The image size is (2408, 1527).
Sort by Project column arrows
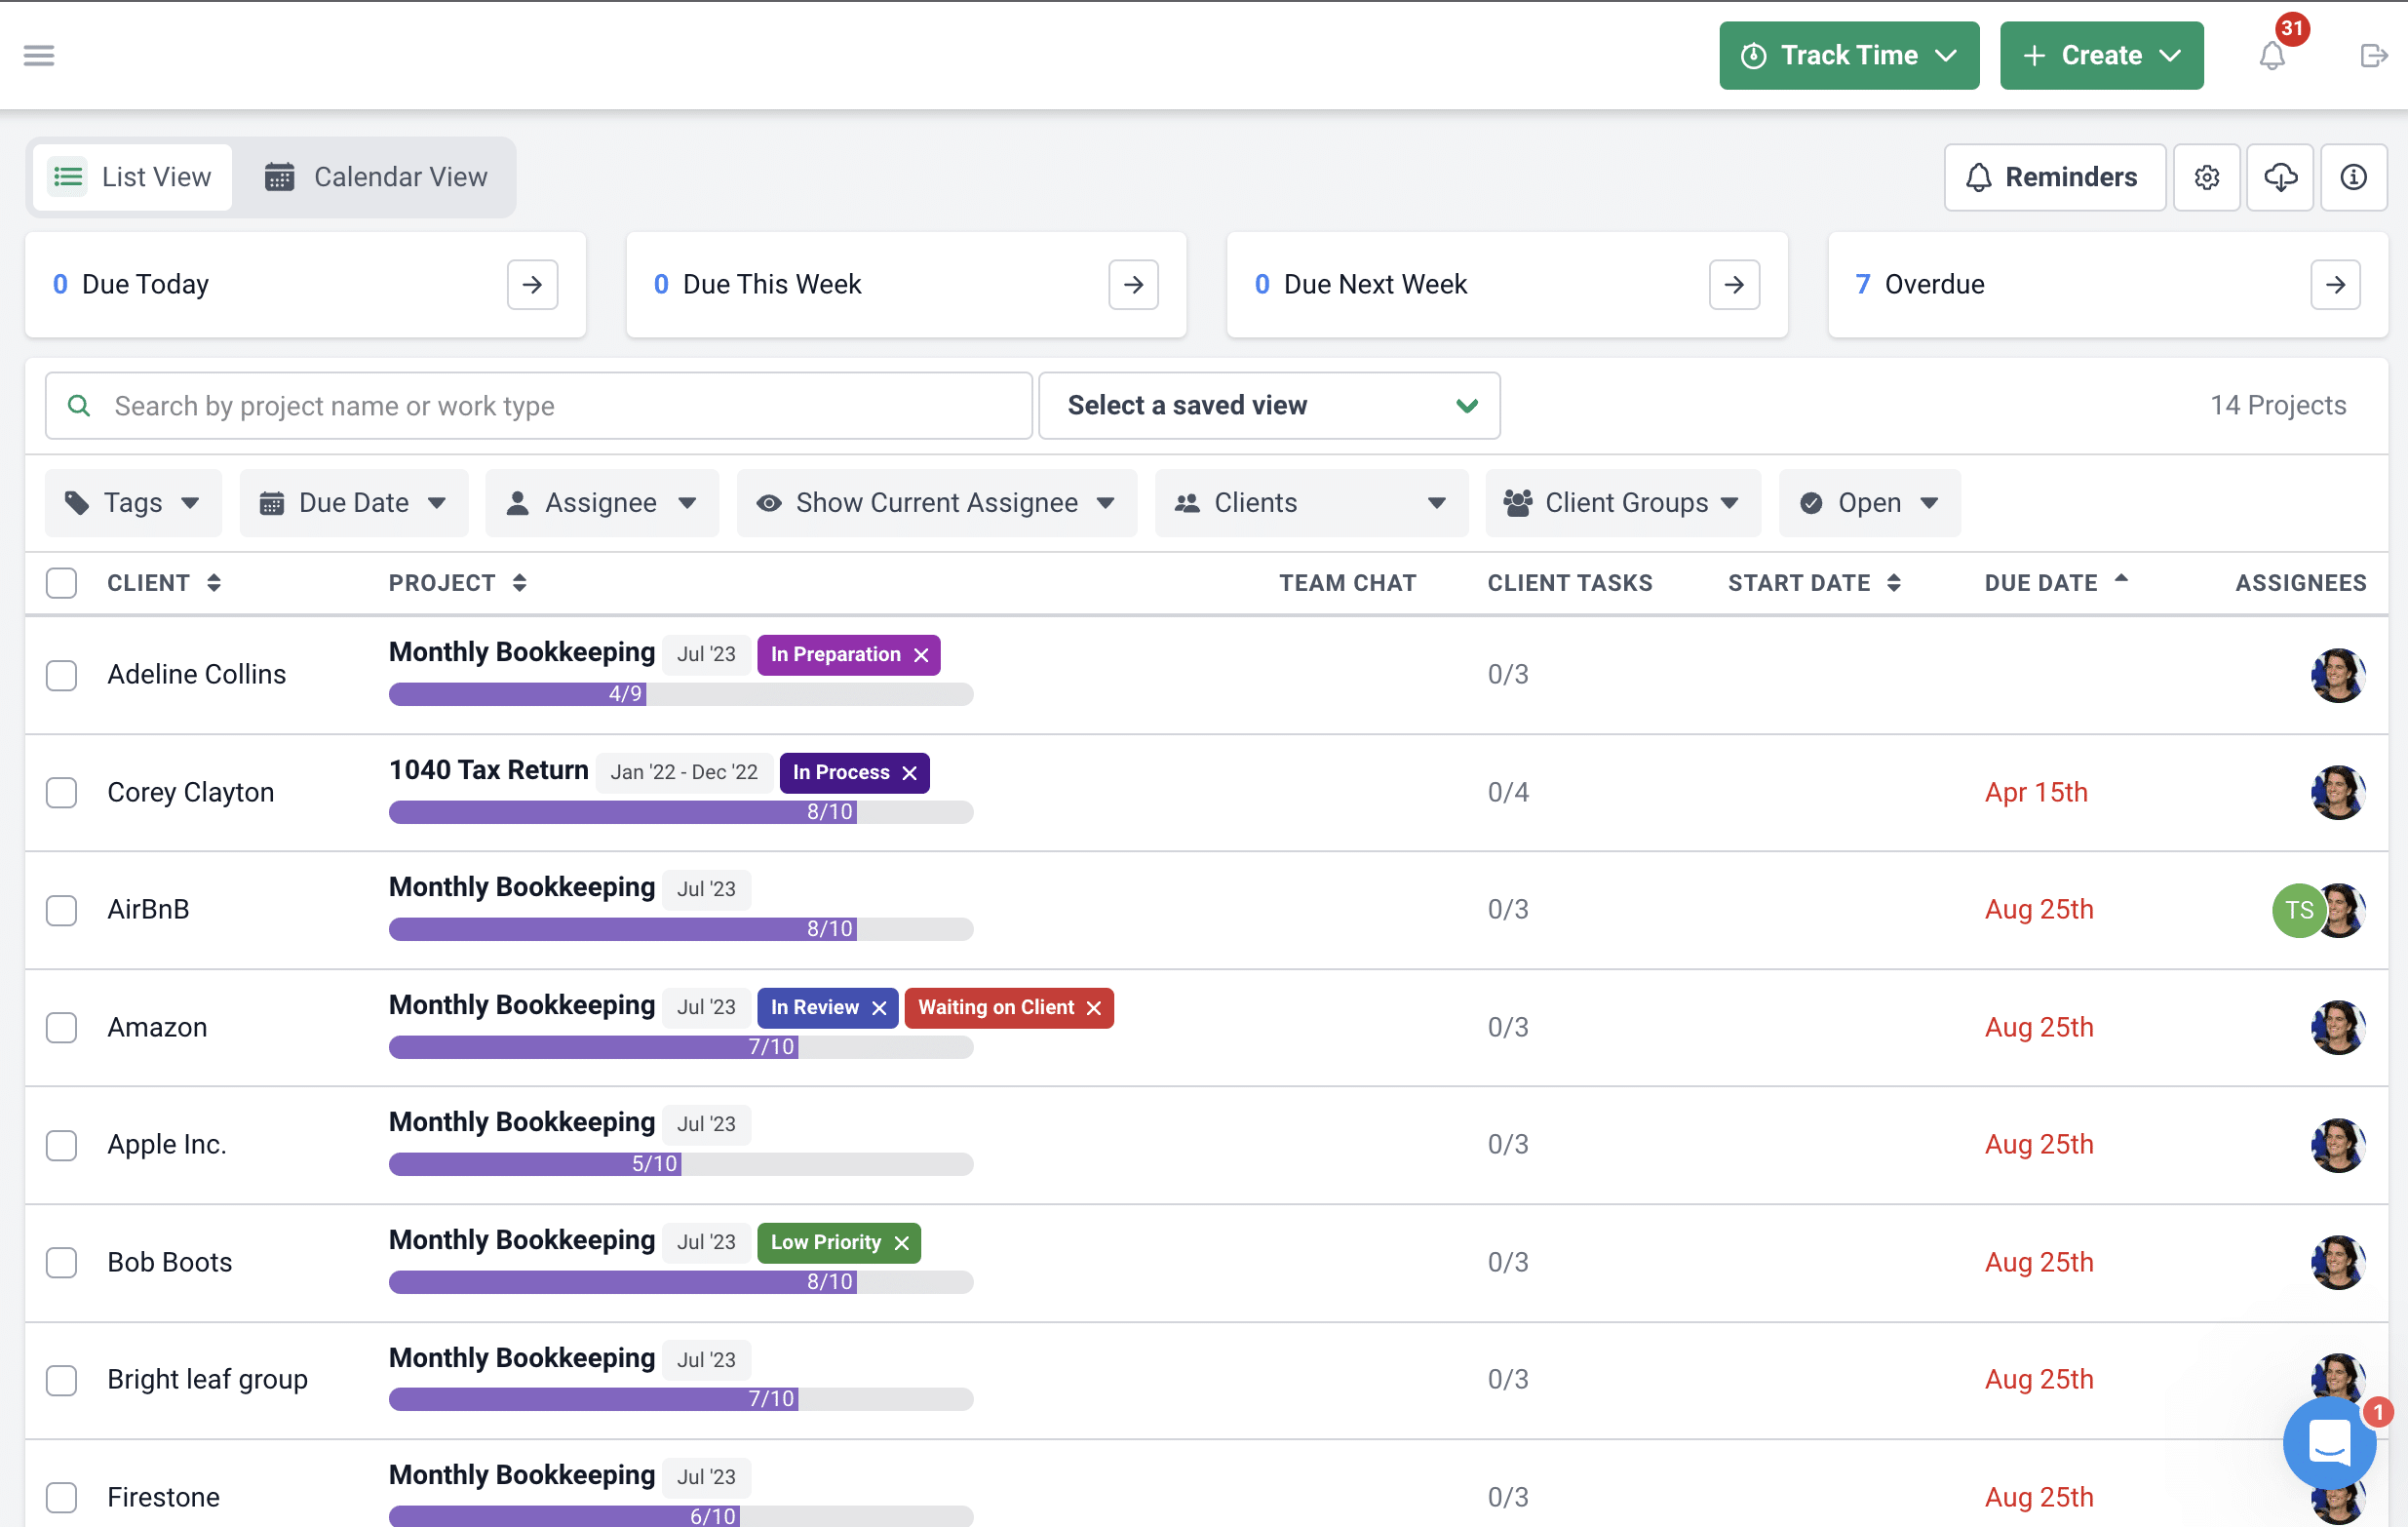tap(519, 583)
